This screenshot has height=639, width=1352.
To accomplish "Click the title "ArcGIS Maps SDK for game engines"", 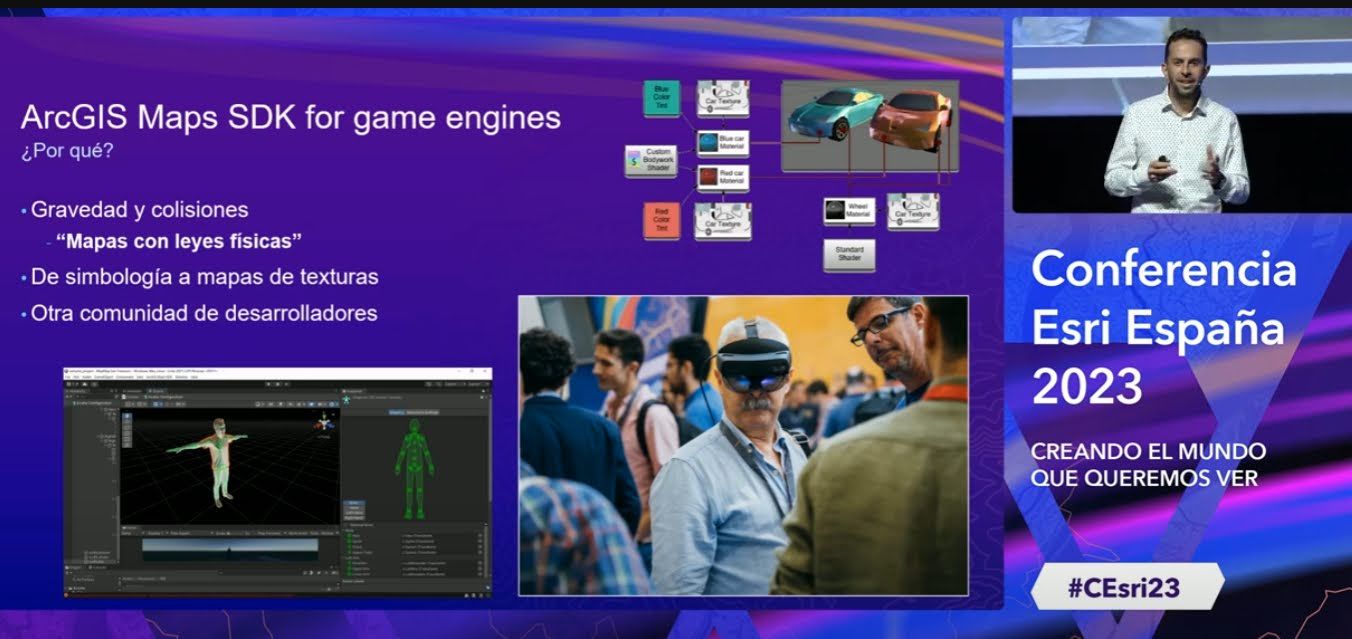I will pyautogui.click(x=290, y=118).
